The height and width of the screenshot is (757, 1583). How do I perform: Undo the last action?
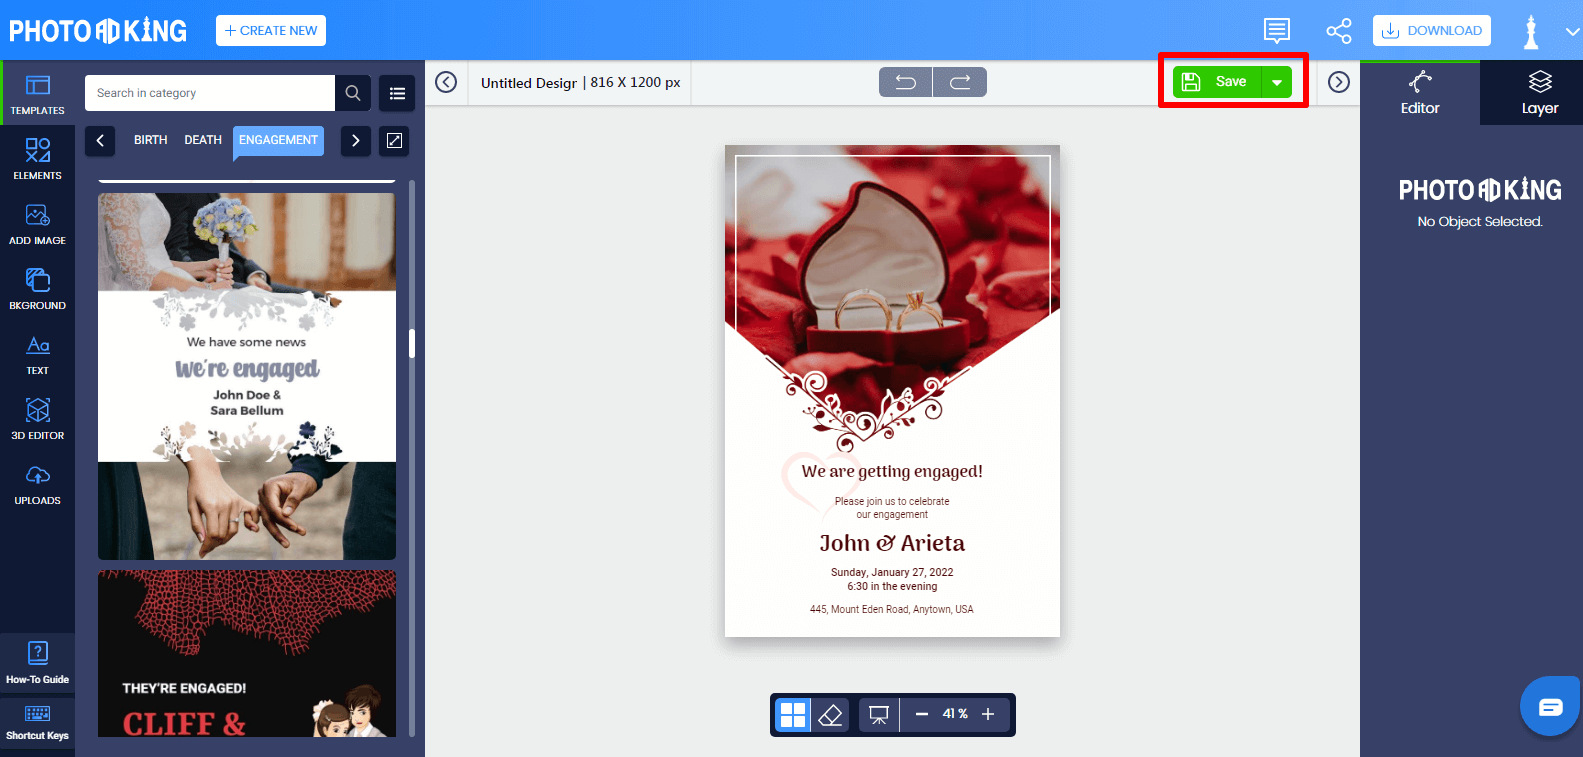905,82
